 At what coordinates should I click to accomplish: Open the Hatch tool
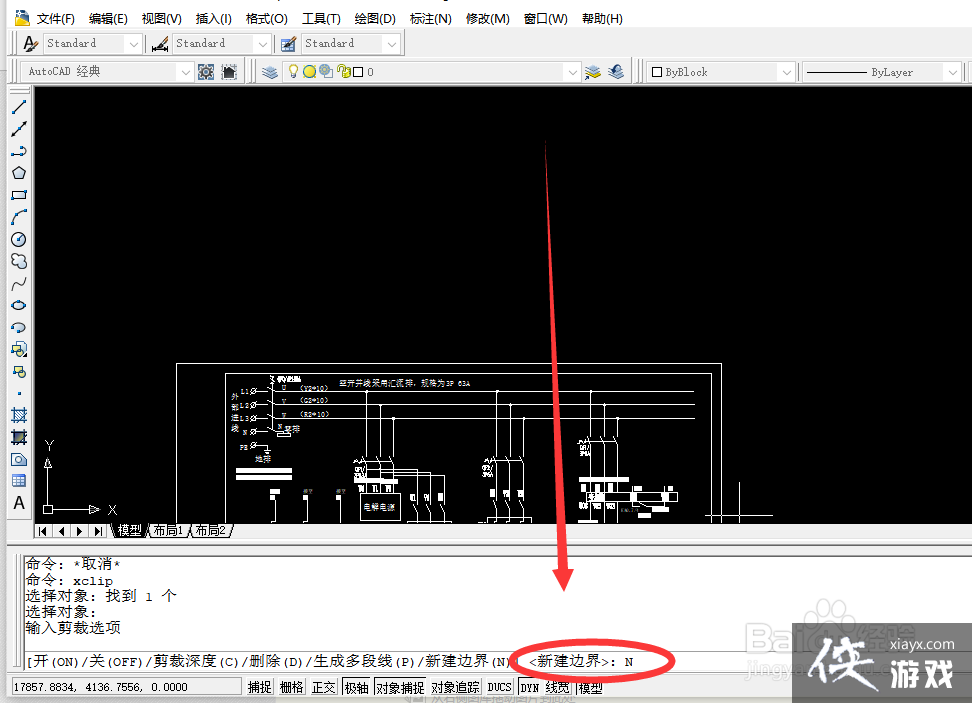pos(18,414)
